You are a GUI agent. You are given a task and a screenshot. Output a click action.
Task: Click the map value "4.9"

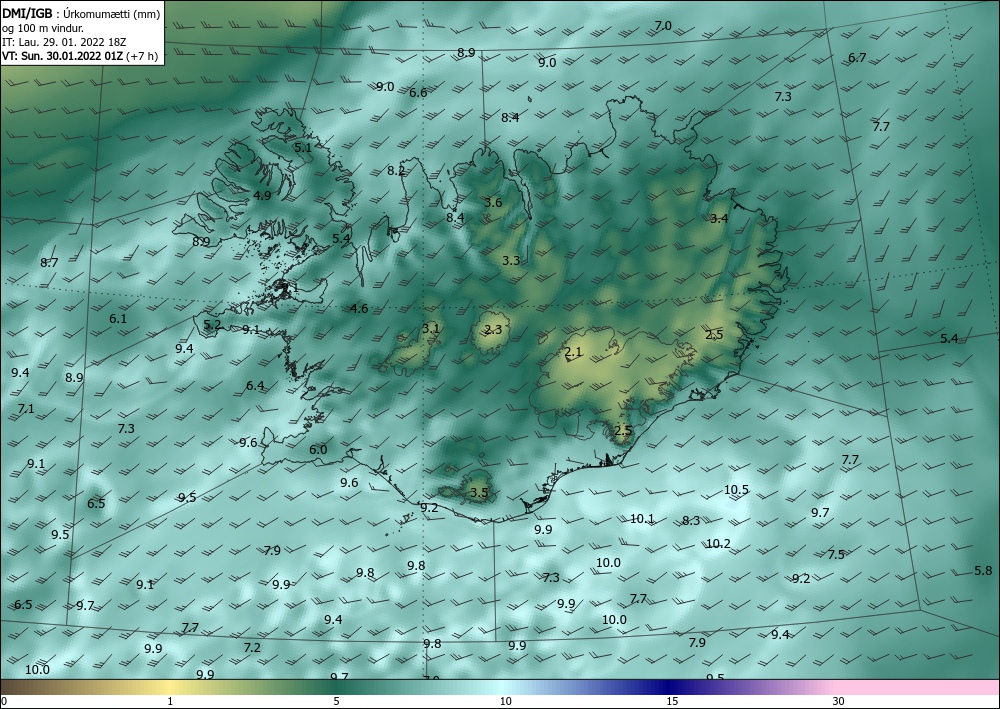(262, 196)
